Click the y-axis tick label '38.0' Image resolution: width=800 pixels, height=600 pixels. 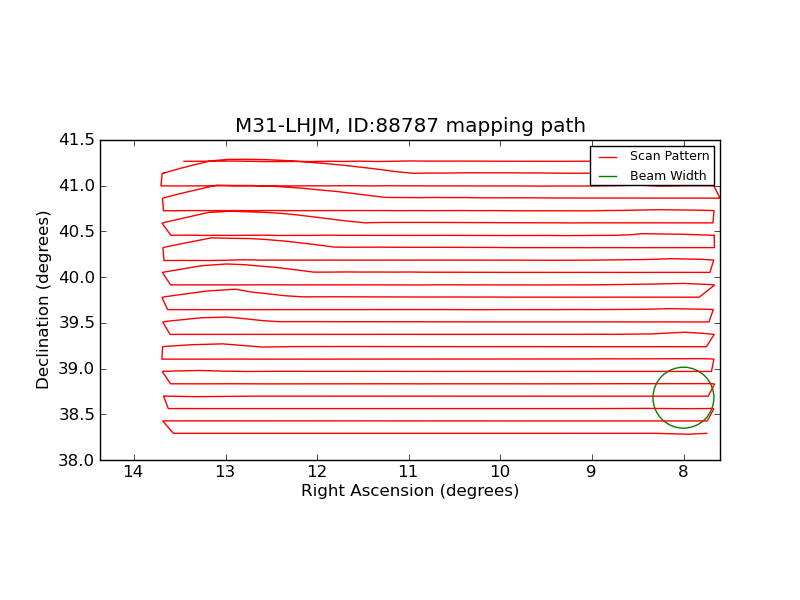77,460
